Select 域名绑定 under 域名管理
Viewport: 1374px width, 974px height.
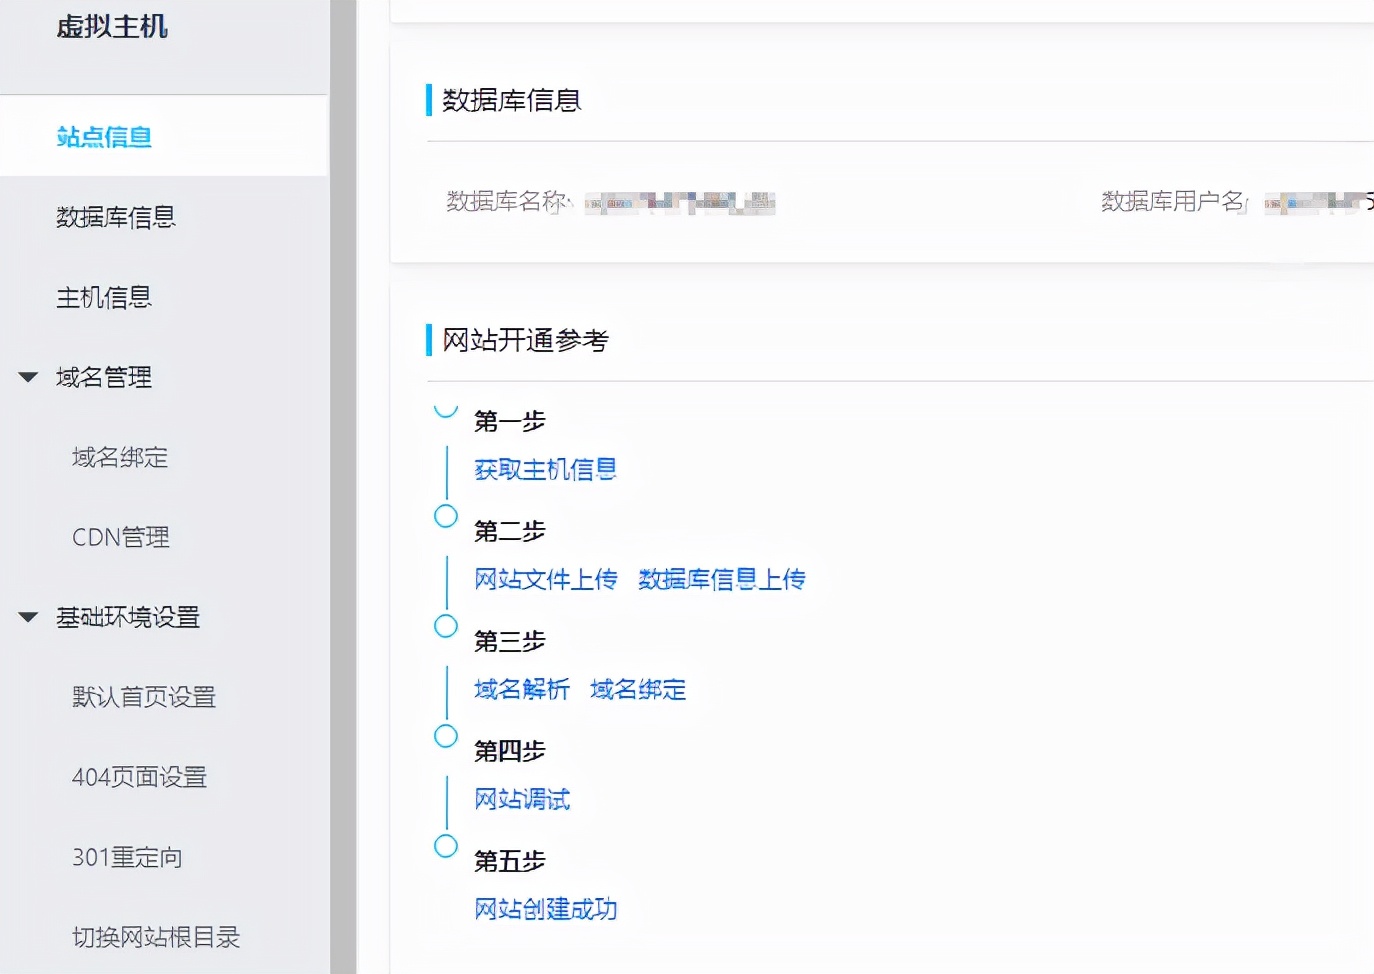point(119,458)
